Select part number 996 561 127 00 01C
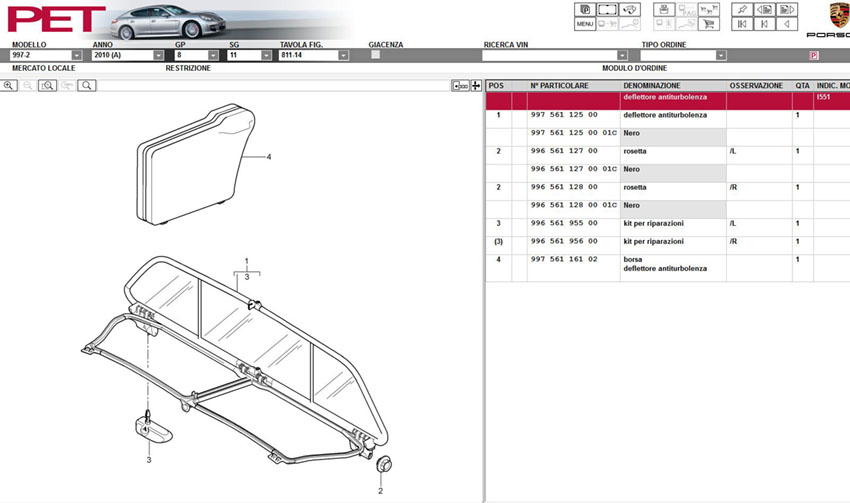The height and width of the screenshot is (503, 850). [574, 169]
